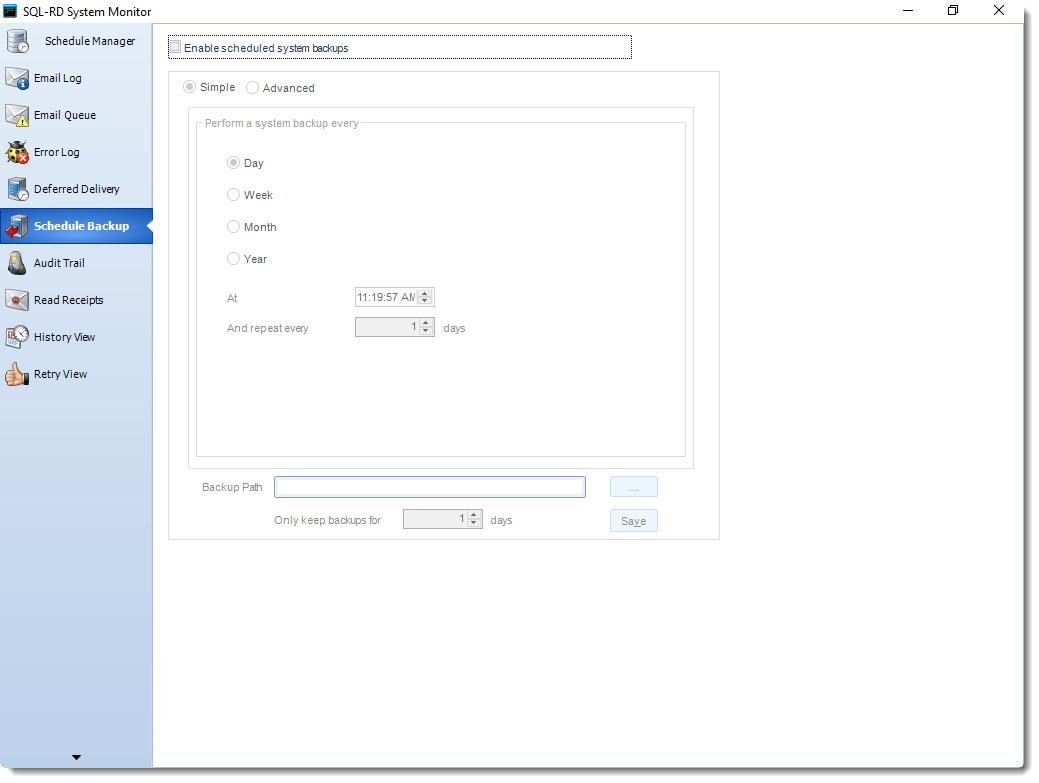
Task: Minimize the System Monitor window
Action: tap(908, 11)
